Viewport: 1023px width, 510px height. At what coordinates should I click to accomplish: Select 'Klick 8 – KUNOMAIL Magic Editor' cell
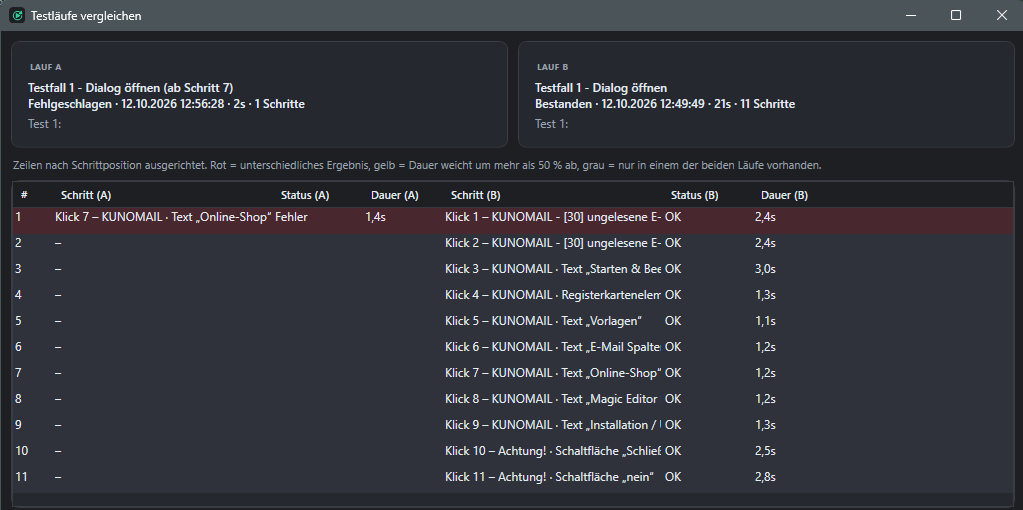click(x=551, y=399)
